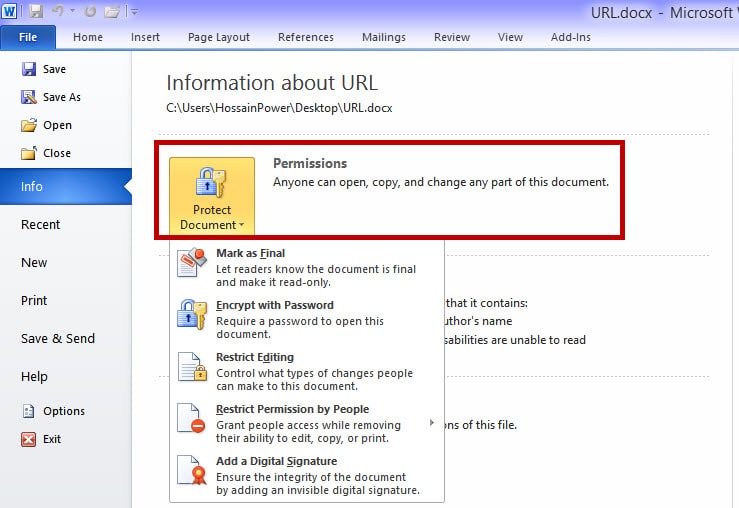Viewport: 739px width, 508px height.
Task: Click the Restrict Editing document icon
Action: [191, 366]
